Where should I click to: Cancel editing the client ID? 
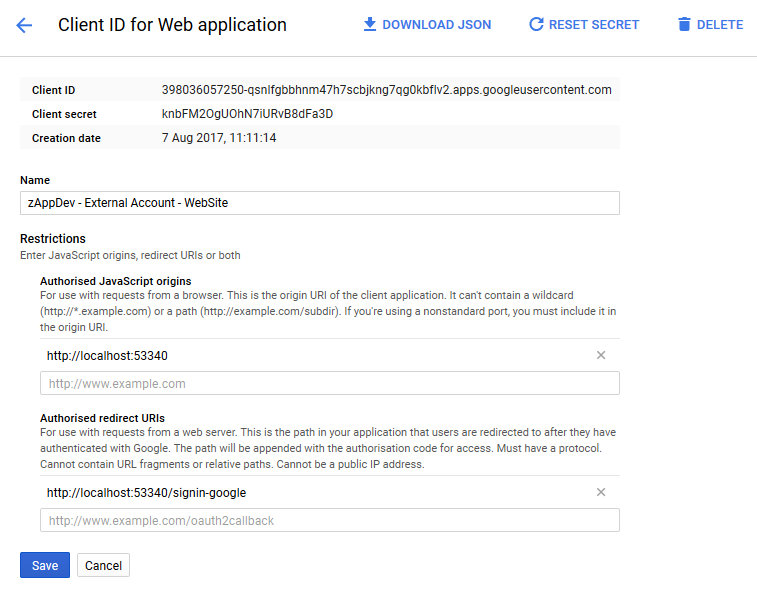(x=103, y=565)
